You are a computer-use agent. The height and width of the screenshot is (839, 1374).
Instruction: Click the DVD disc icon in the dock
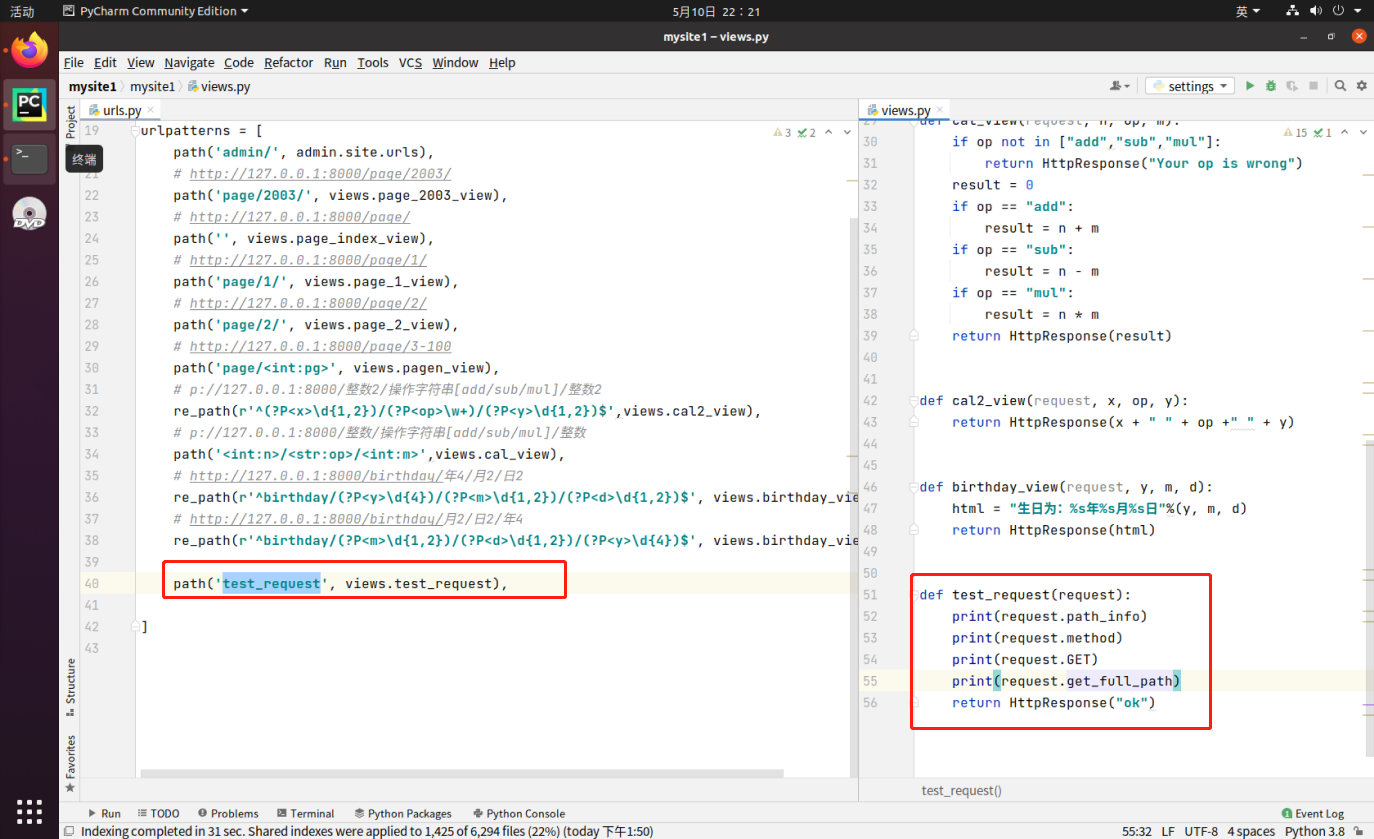tap(30, 213)
